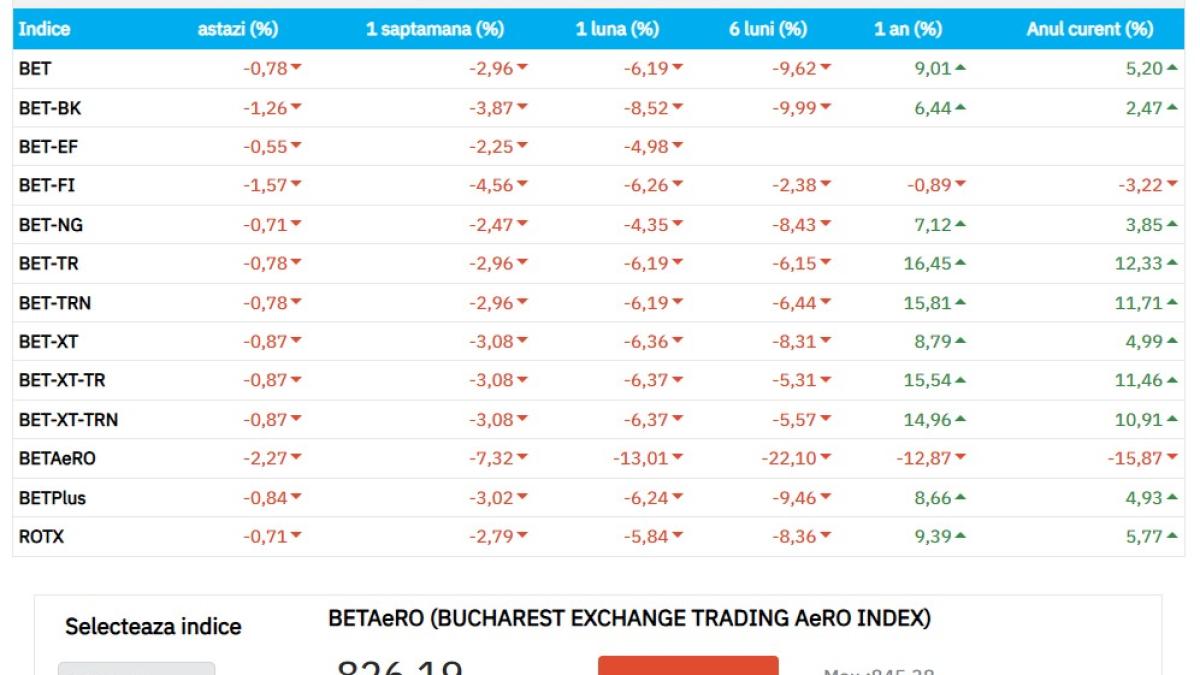Click the green arrow next to BET-NG 7,12
The image size is (1200, 675).
(x=960, y=225)
